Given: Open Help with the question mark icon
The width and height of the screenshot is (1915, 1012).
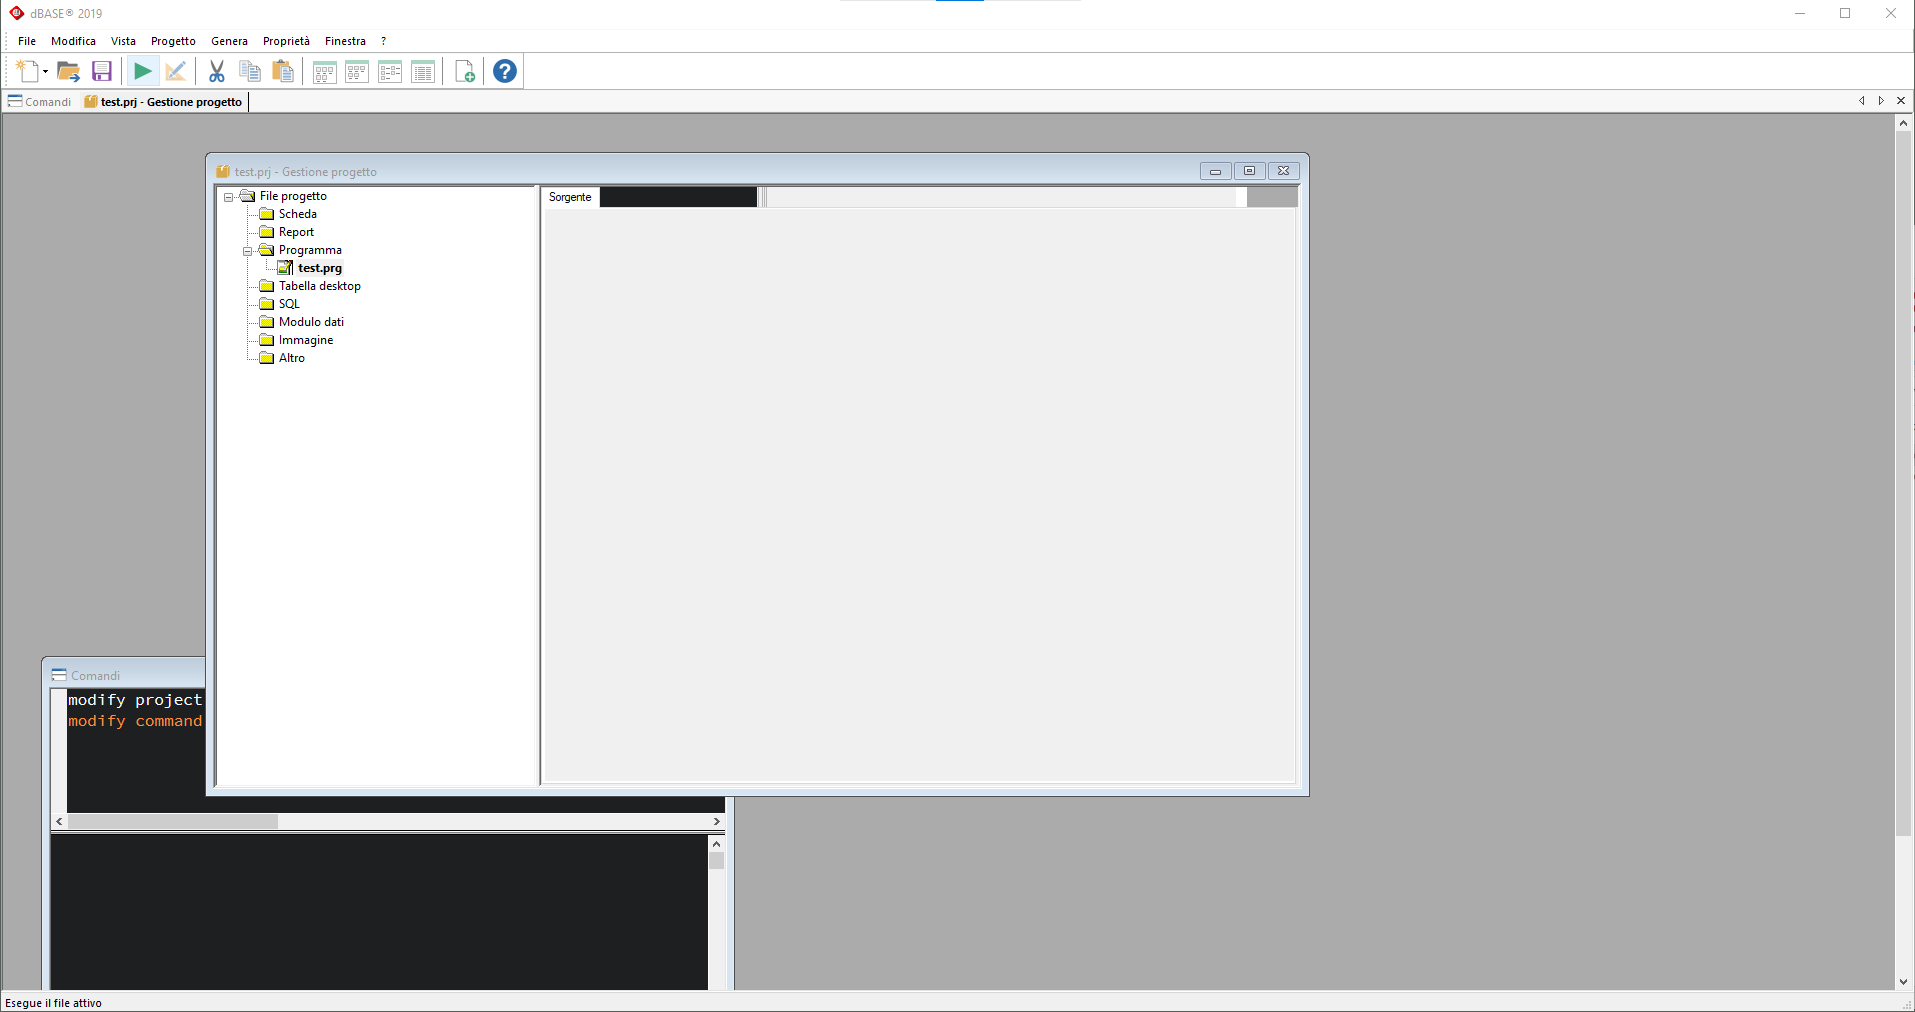Looking at the screenshot, I should tap(505, 71).
